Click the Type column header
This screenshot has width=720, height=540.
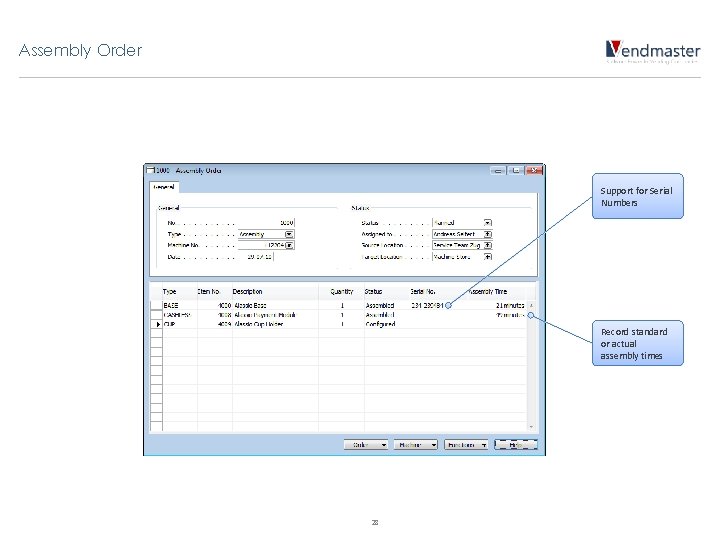click(x=180, y=292)
